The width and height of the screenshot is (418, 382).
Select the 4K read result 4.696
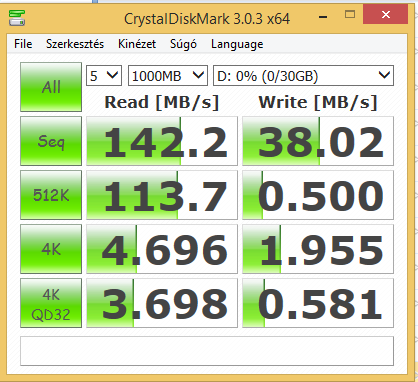162,249
